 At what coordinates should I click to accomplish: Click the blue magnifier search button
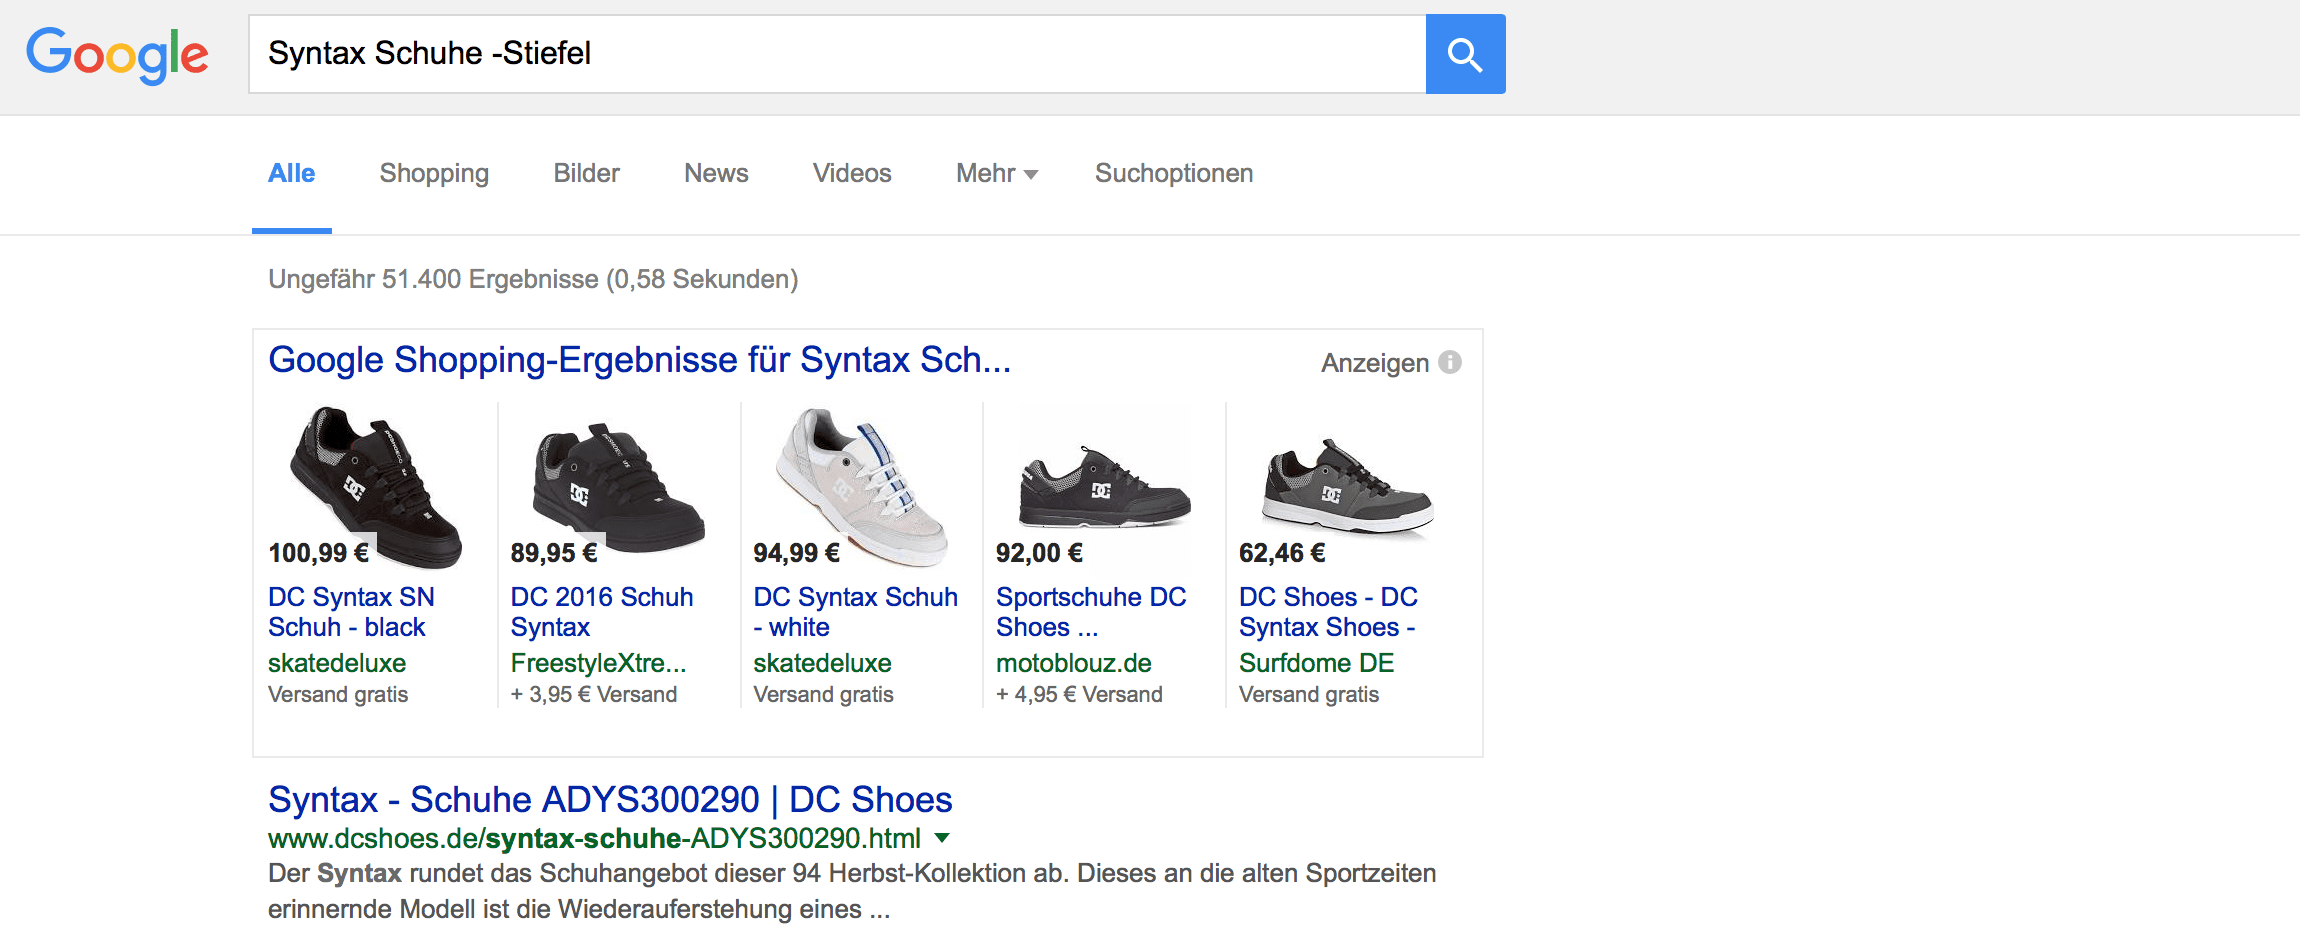(x=1465, y=54)
